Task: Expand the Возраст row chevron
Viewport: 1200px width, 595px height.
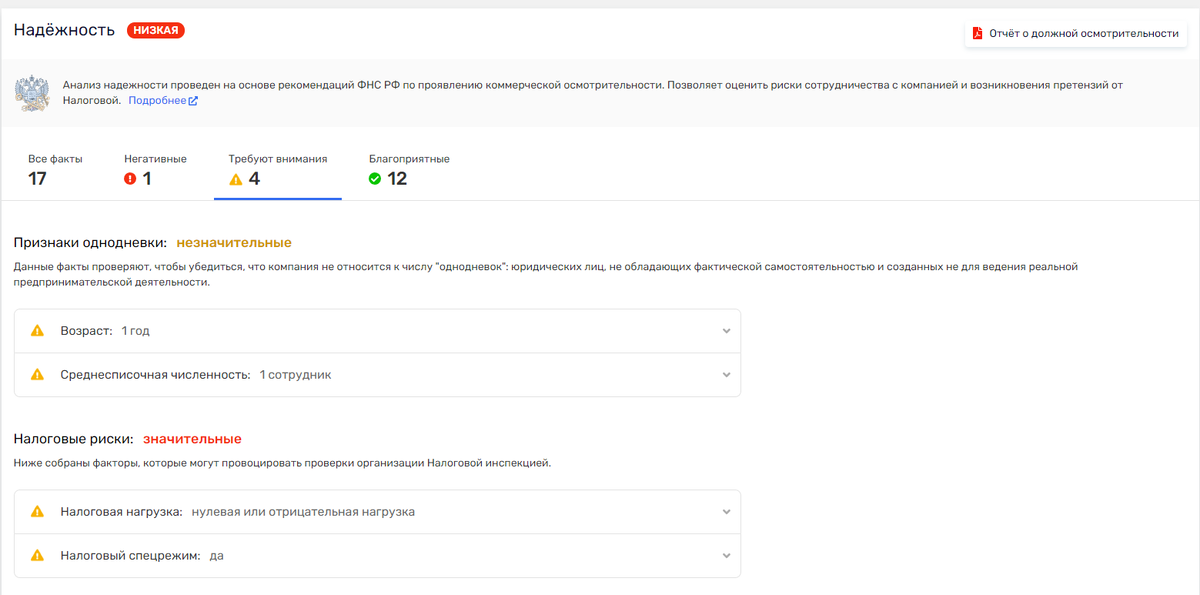Action: coord(727,331)
